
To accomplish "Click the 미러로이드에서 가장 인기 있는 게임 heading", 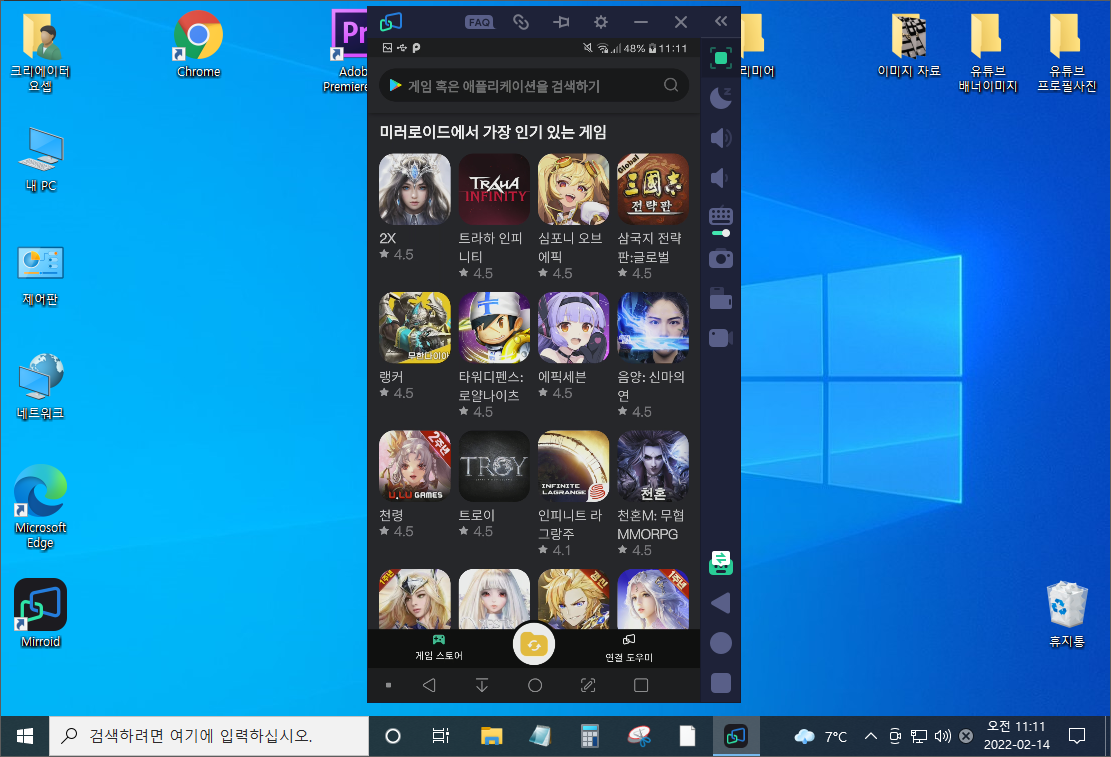I will (x=492, y=132).
